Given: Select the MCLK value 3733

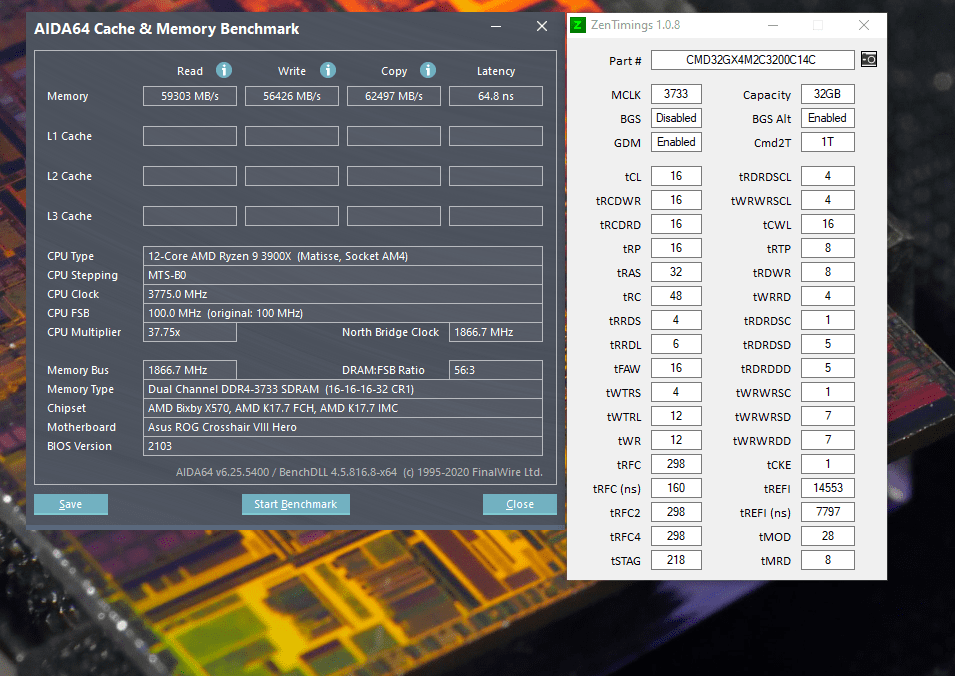Looking at the screenshot, I should tap(676, 94).
